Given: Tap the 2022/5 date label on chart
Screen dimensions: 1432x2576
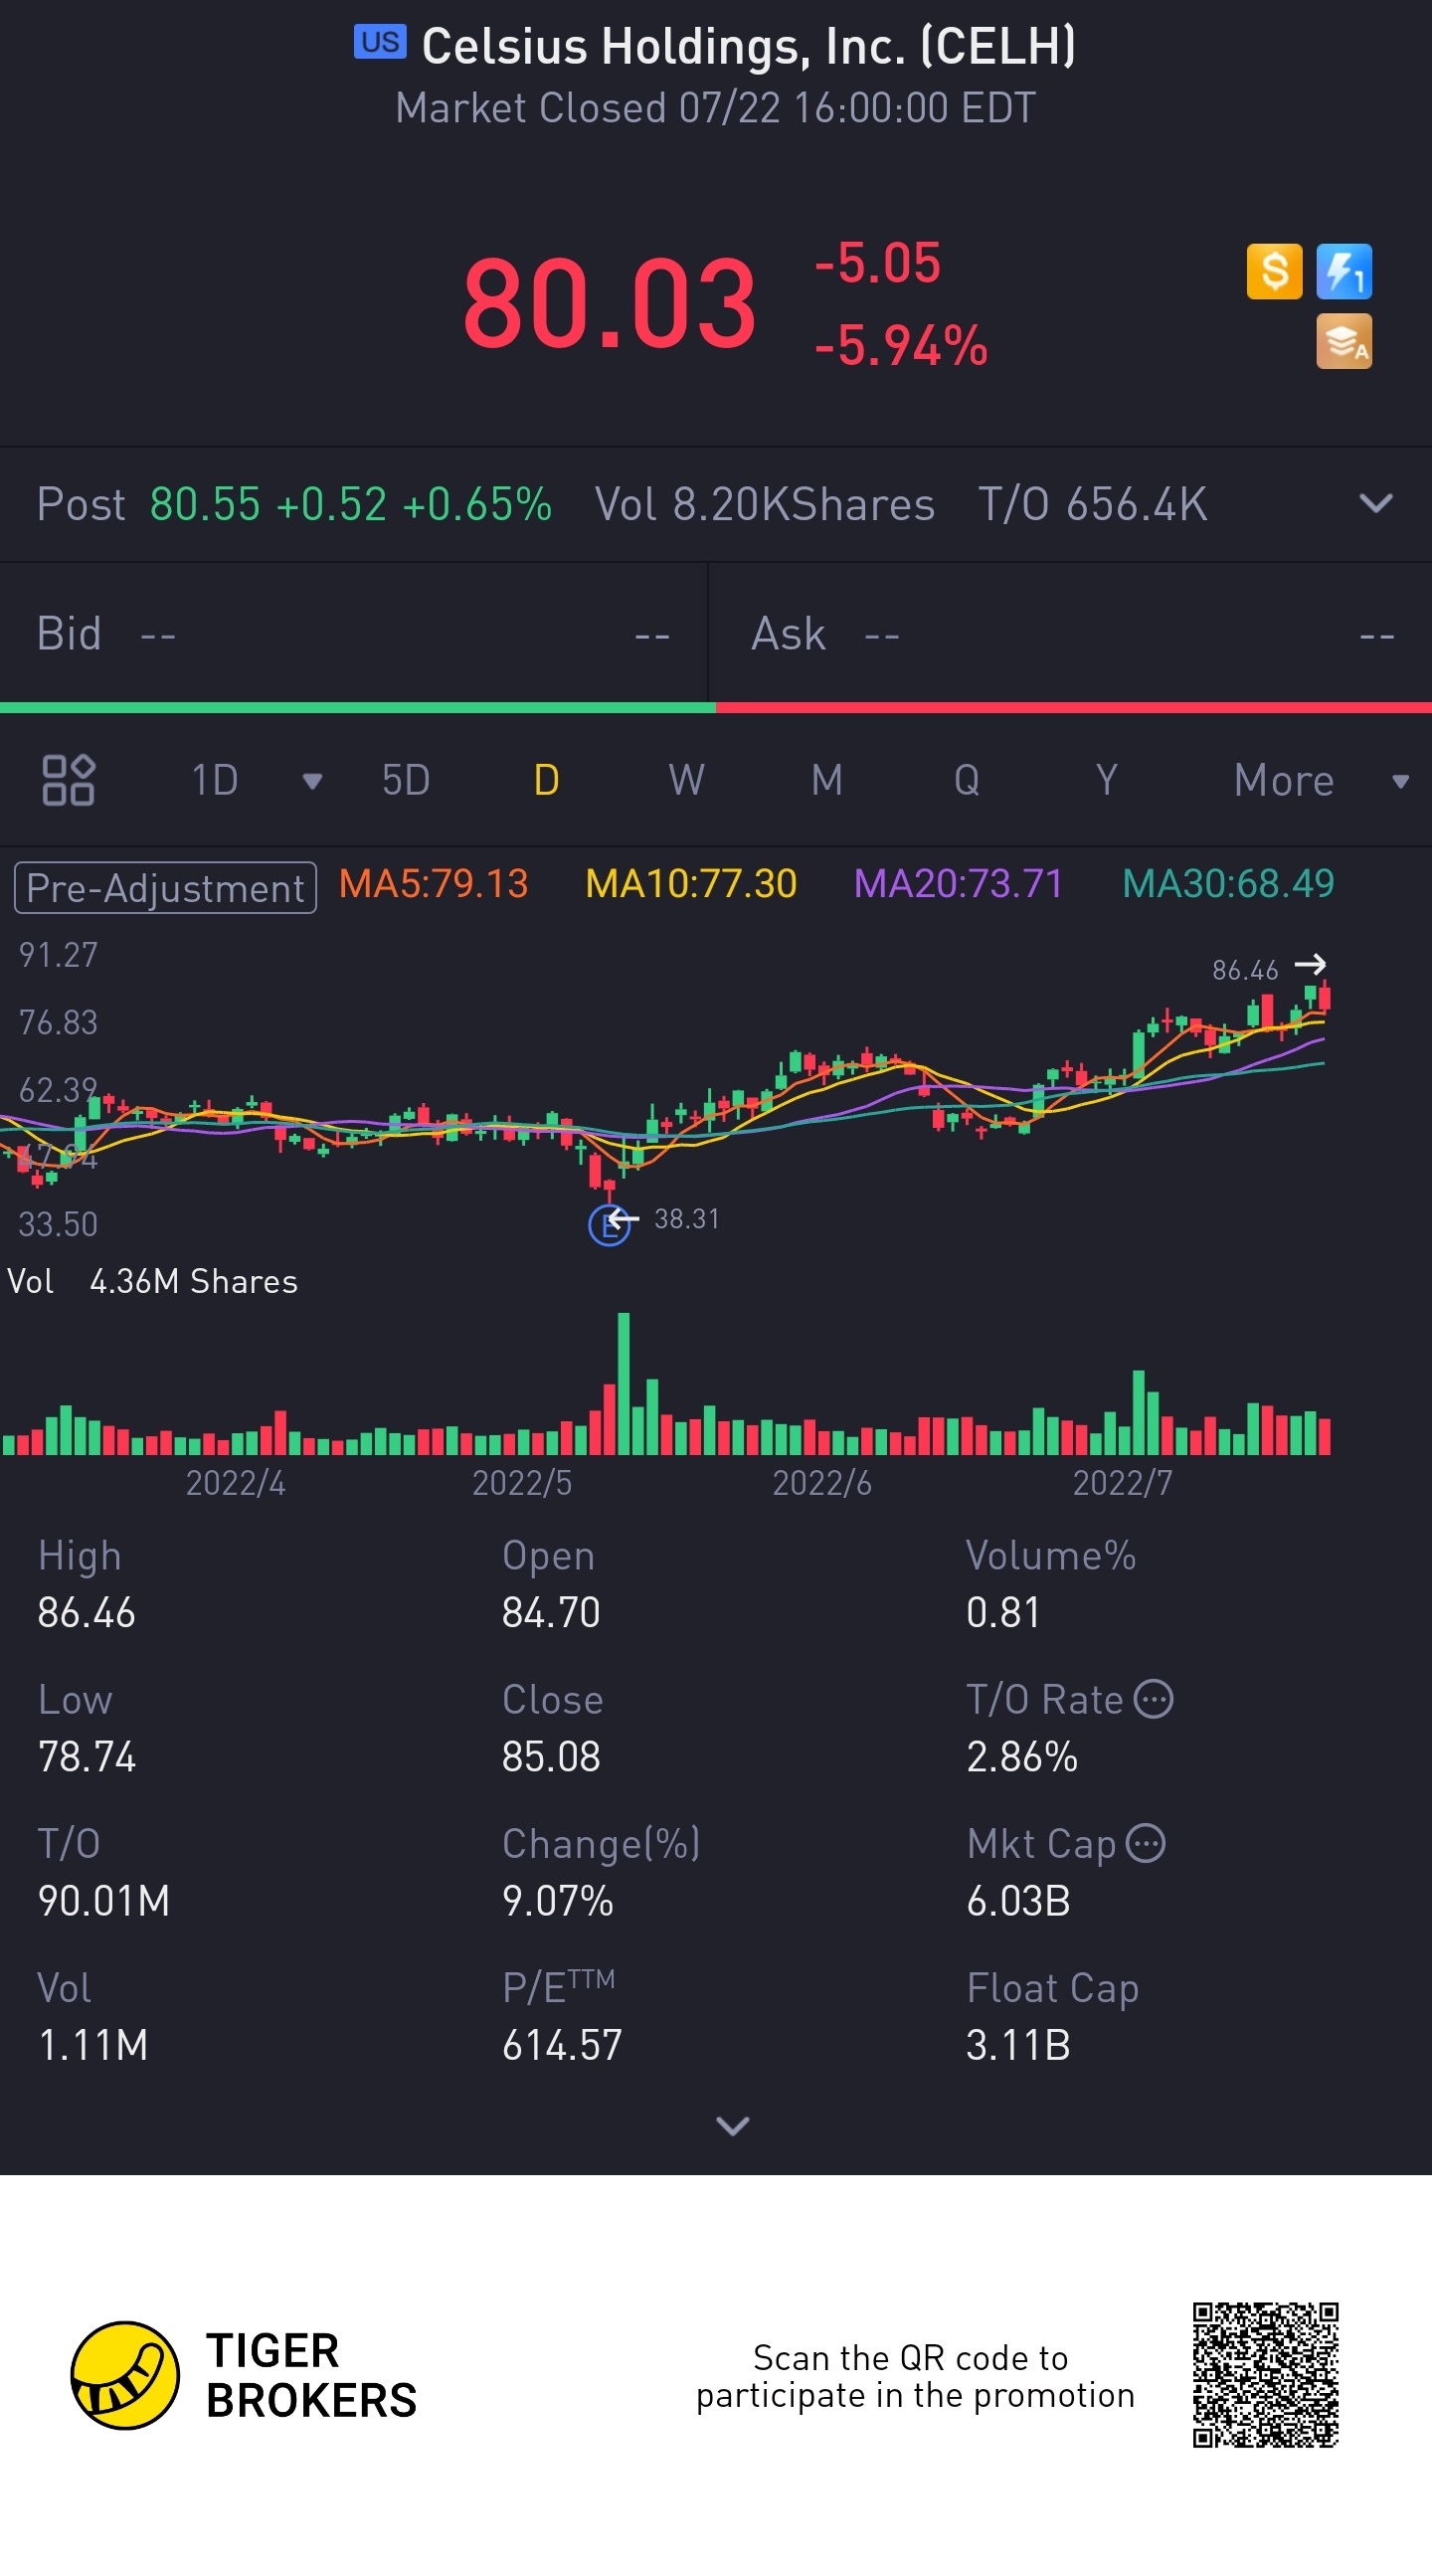Looking at the screenshot, I should pos(522,1483).
